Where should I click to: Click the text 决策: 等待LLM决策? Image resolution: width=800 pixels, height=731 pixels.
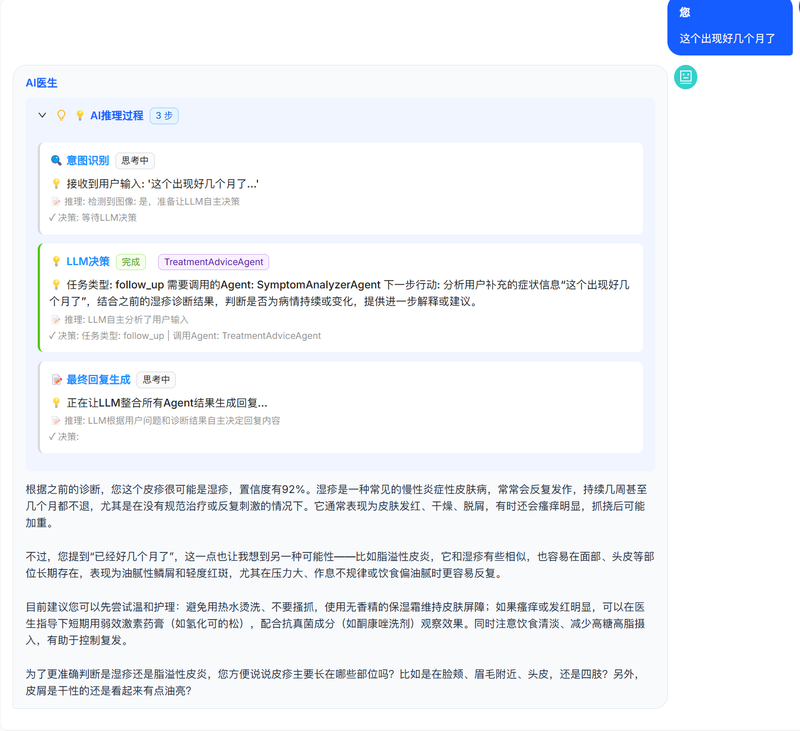pos(97,218)
